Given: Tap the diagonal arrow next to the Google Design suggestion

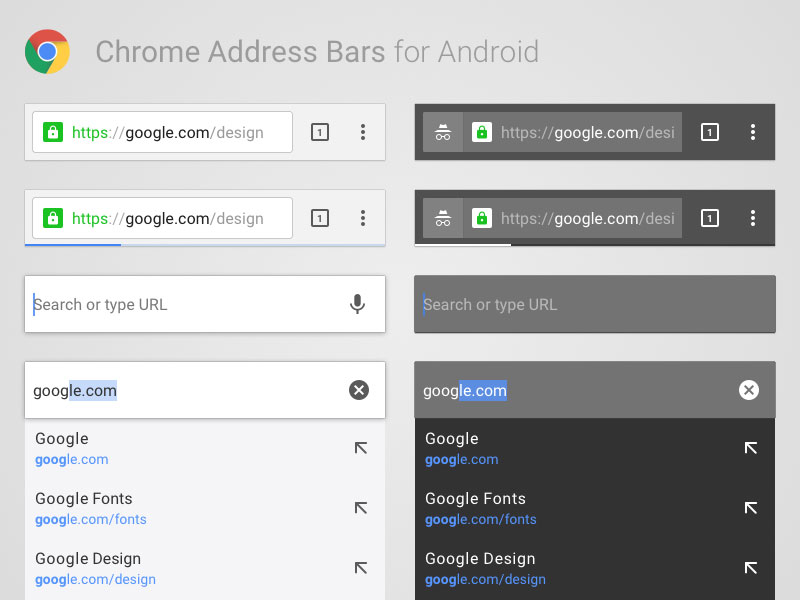Looking at the screenshot, I should (360, 568).
